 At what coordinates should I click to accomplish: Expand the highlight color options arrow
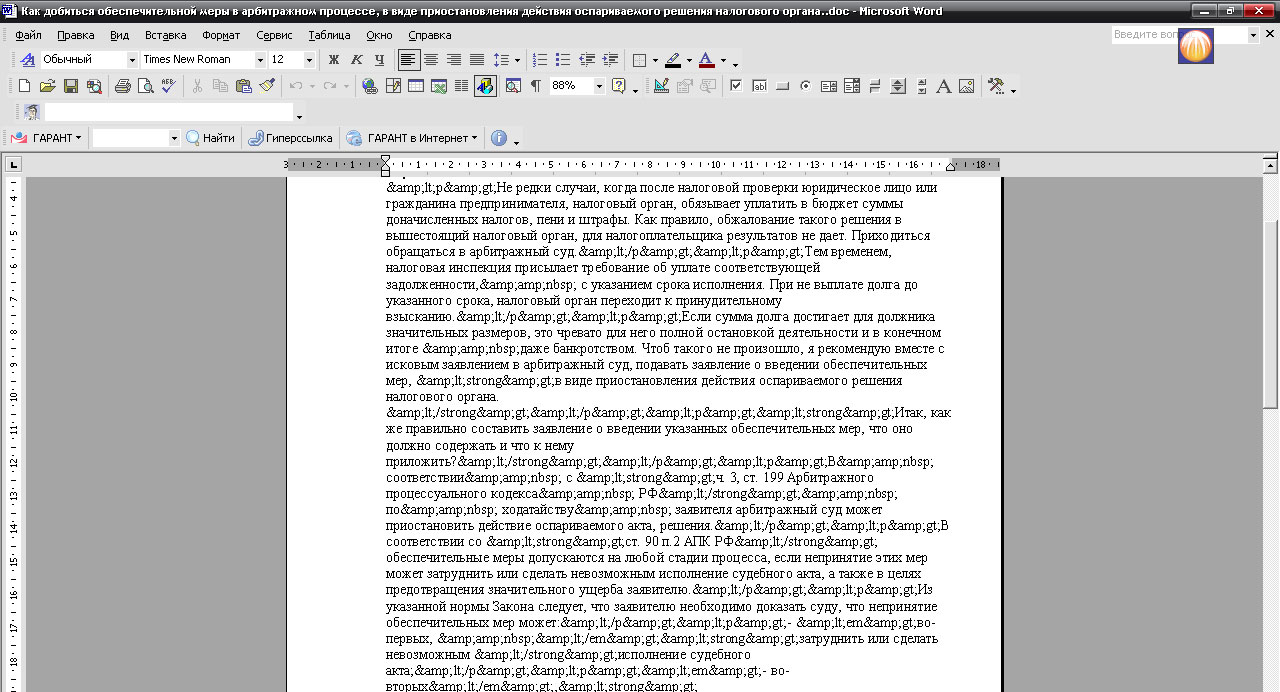(688, 60)
